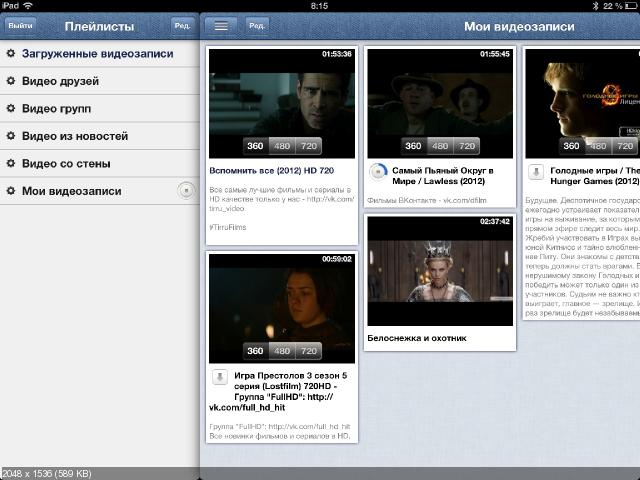Viewport: 640px width, 480px height.
Task: Click the 00:59:02 duration label
Action: pyautogui.click(x=336, y=259)
